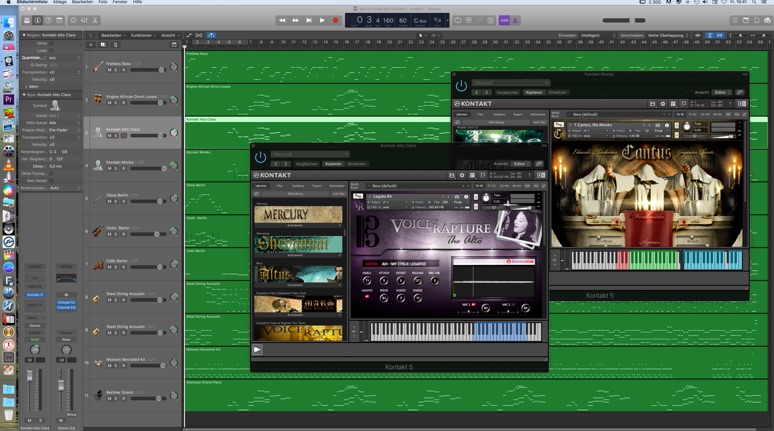Click the rewind transport button

(282, 20)
